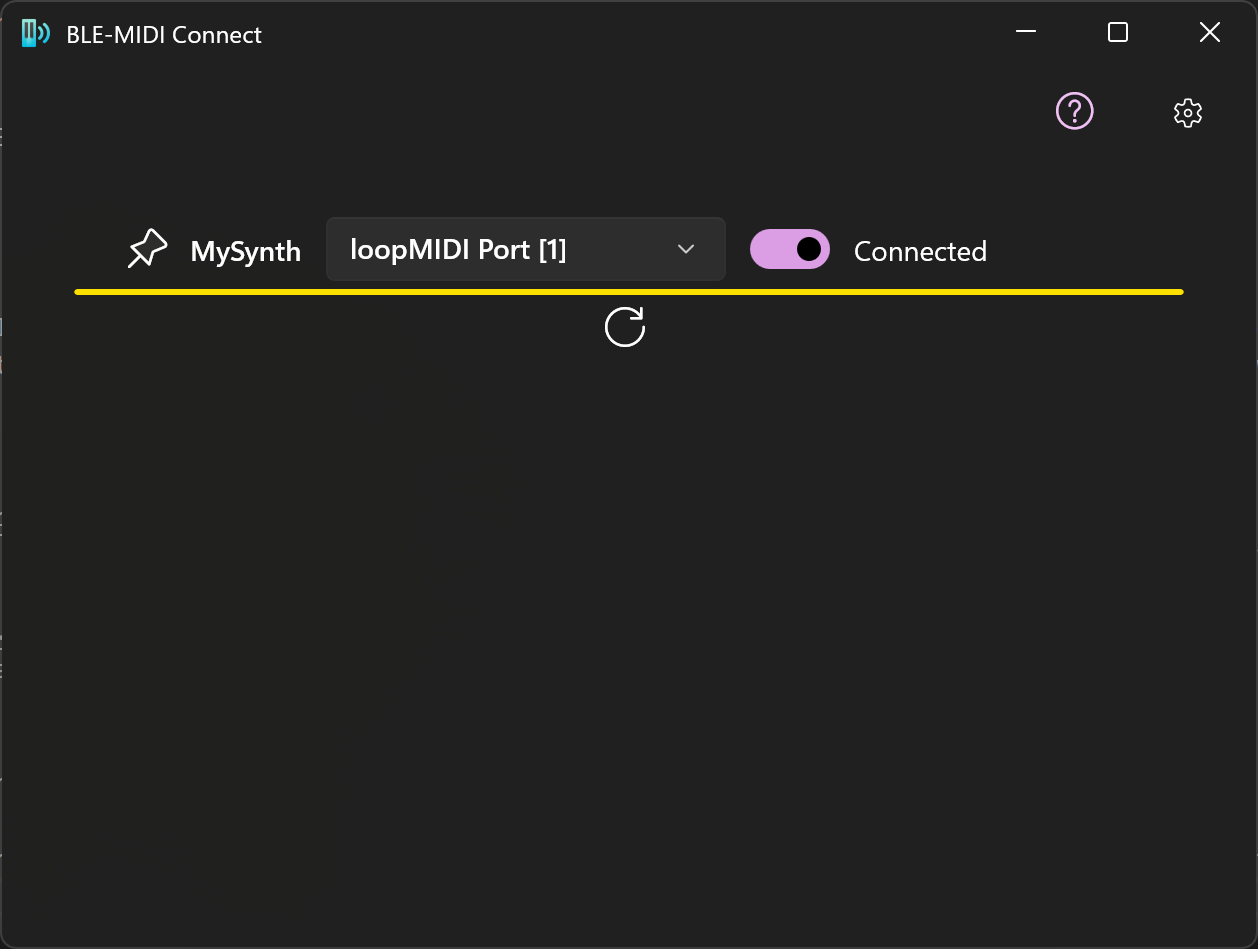Close the BLE-MIDI Connect window

[1210, 32]
